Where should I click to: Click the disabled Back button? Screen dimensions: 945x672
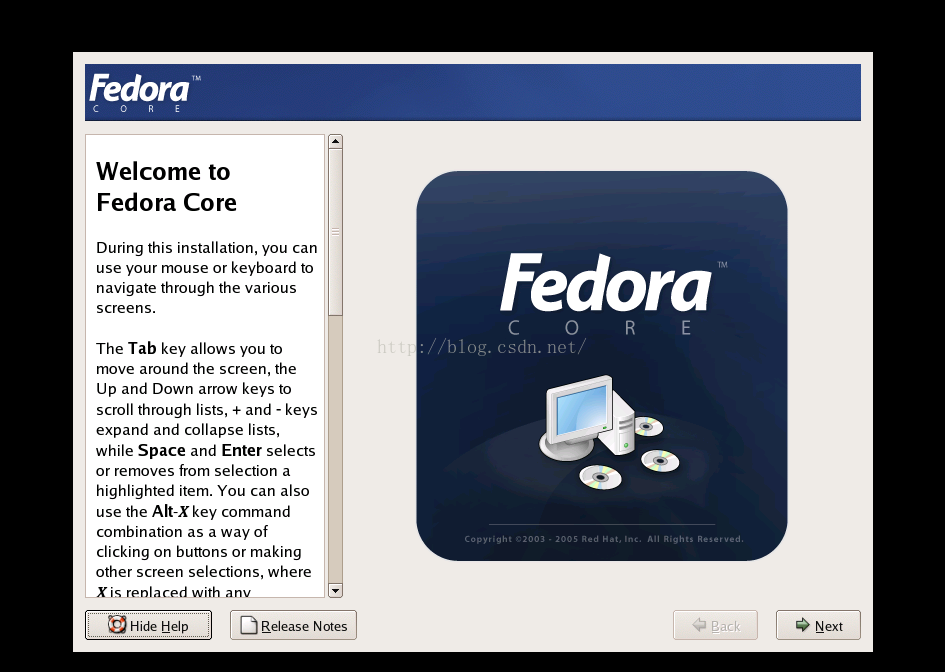point(715,625)
